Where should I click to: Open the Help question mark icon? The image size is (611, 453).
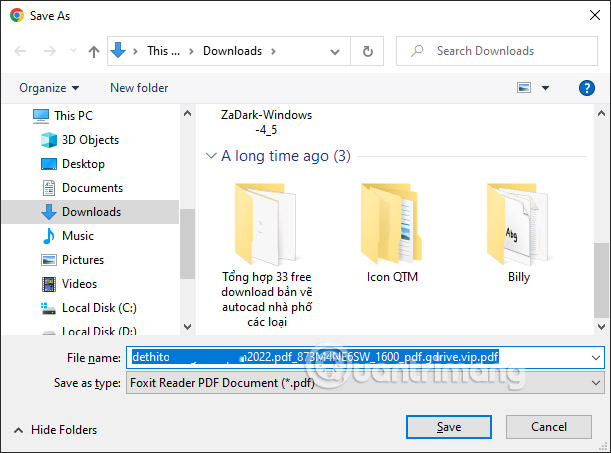[586, 88]
